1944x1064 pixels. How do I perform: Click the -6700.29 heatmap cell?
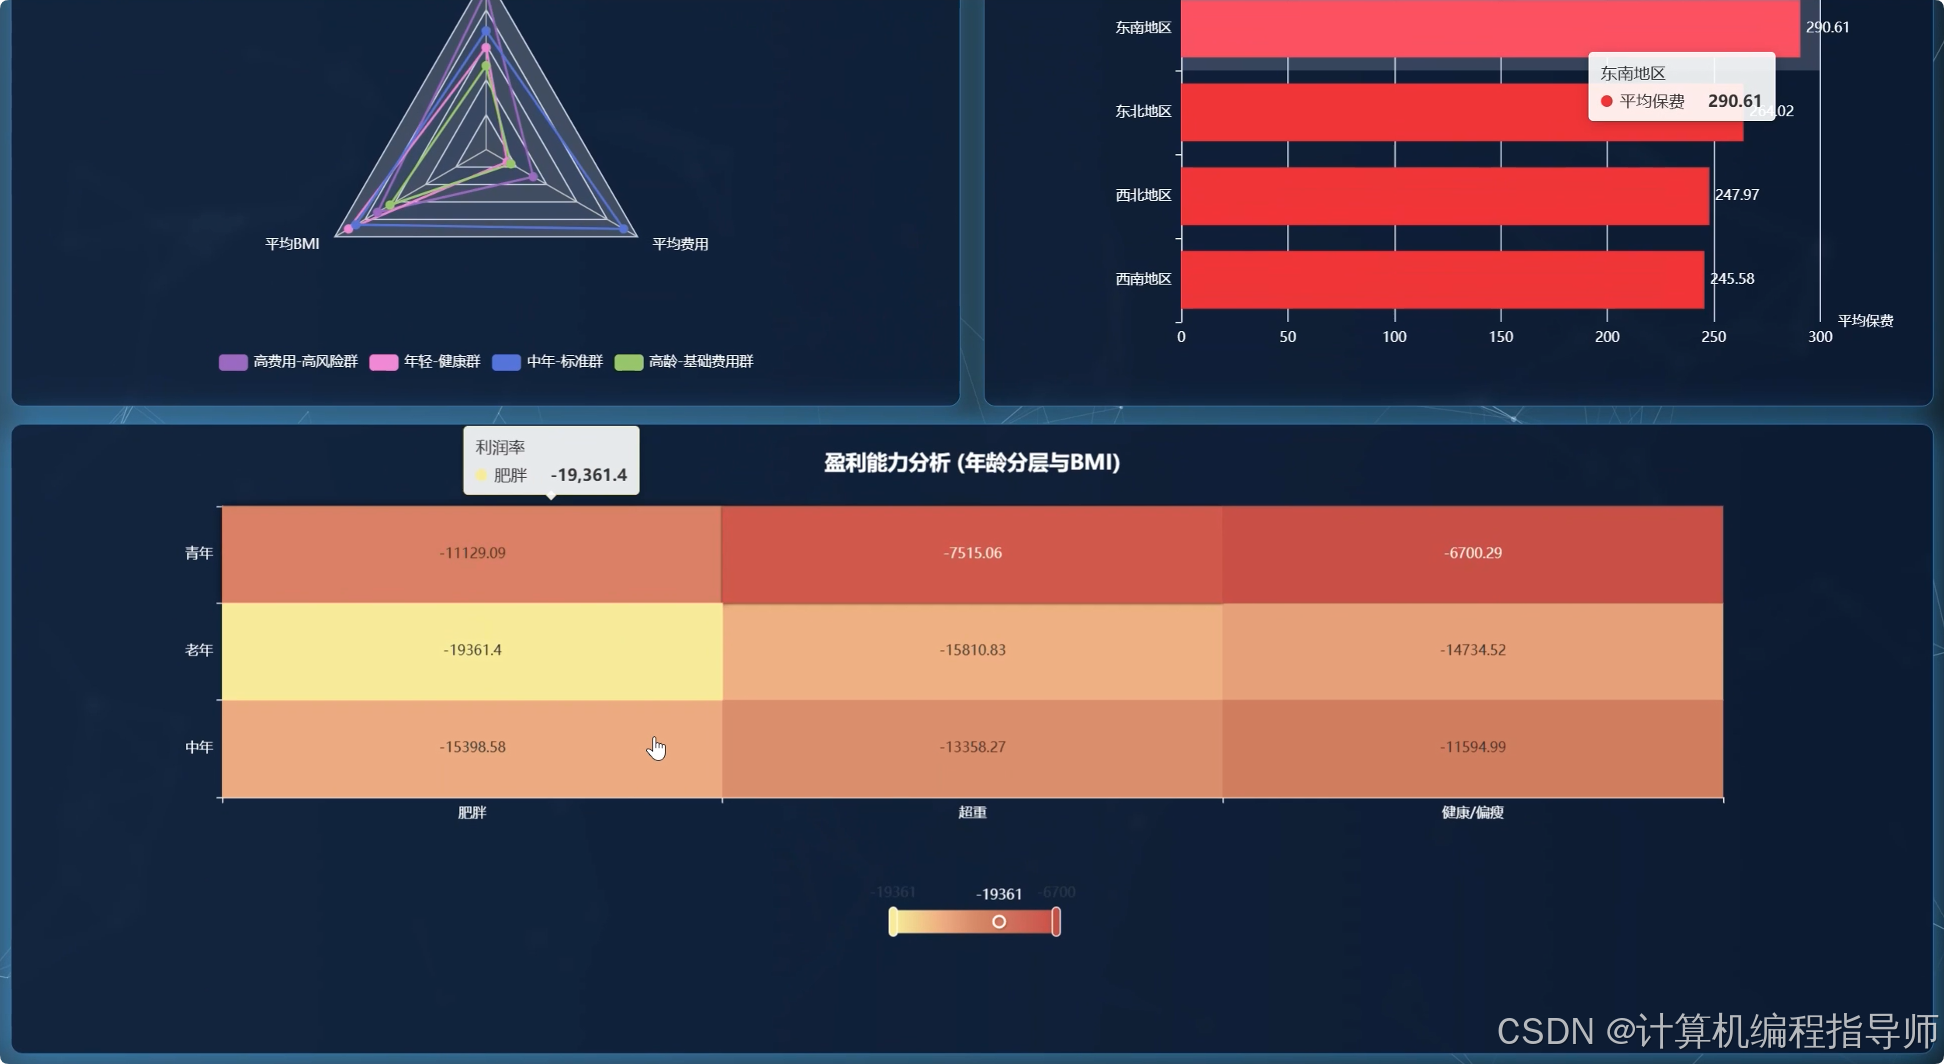(x=1472, y=554)
